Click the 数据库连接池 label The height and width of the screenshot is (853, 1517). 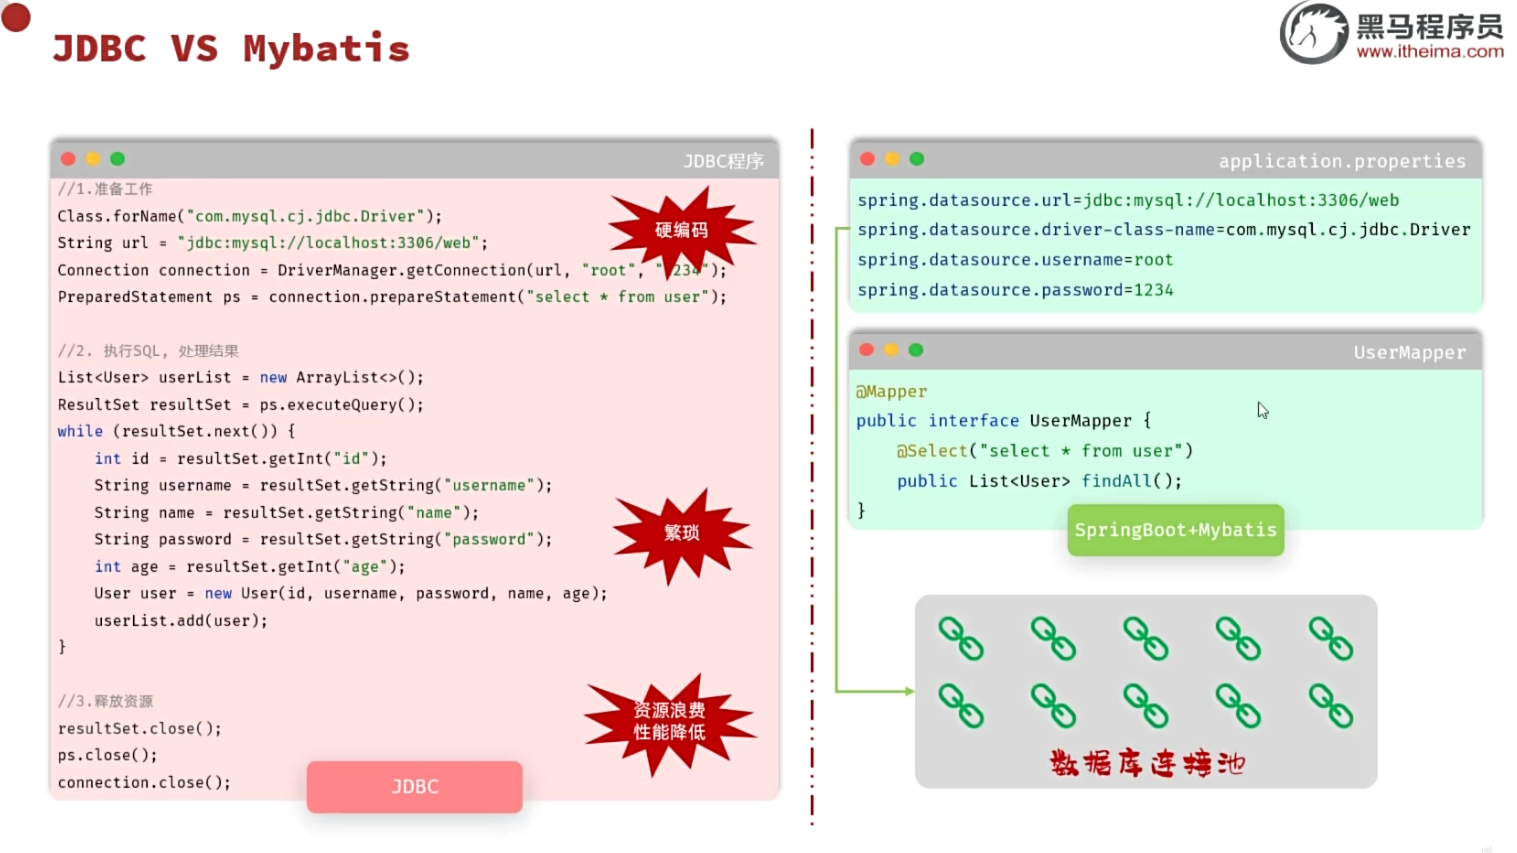(x=1146, y=763)
